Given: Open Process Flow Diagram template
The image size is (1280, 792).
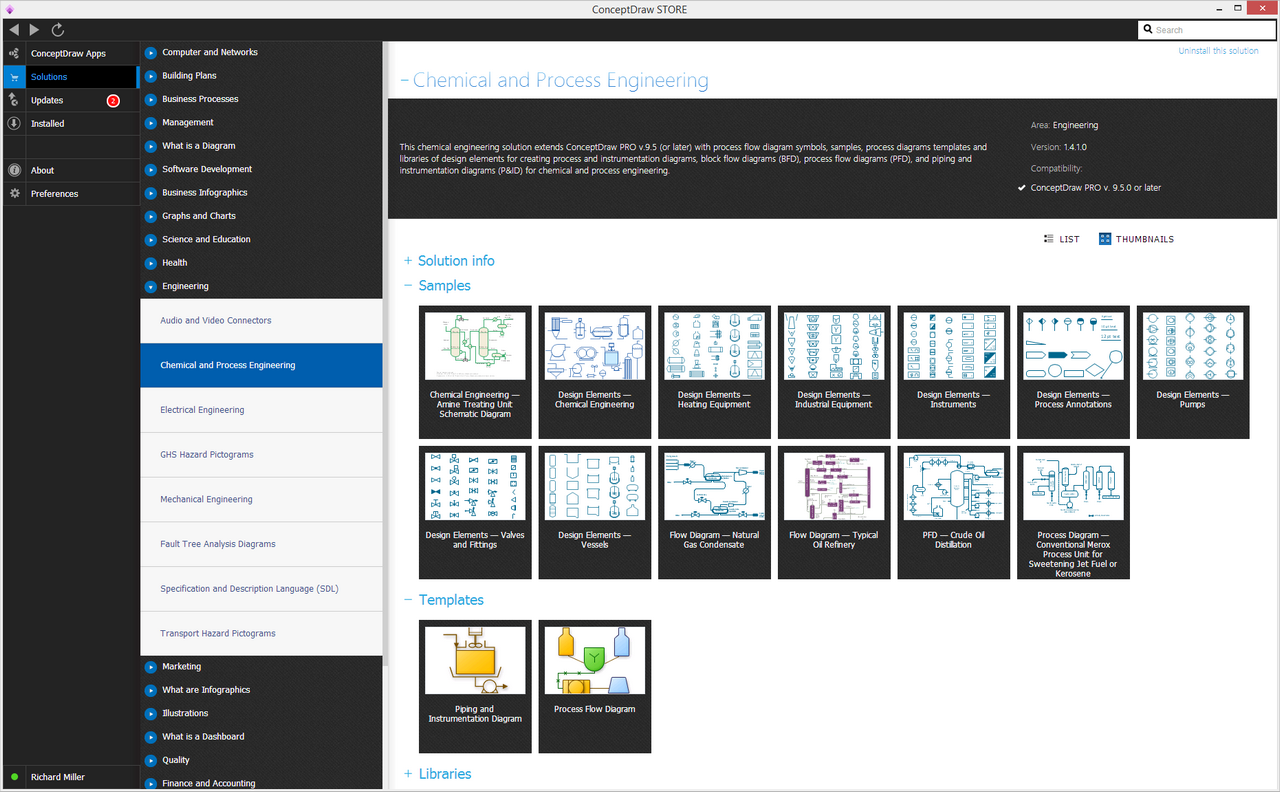Looking at the screenshot, I should coord(595,687).
